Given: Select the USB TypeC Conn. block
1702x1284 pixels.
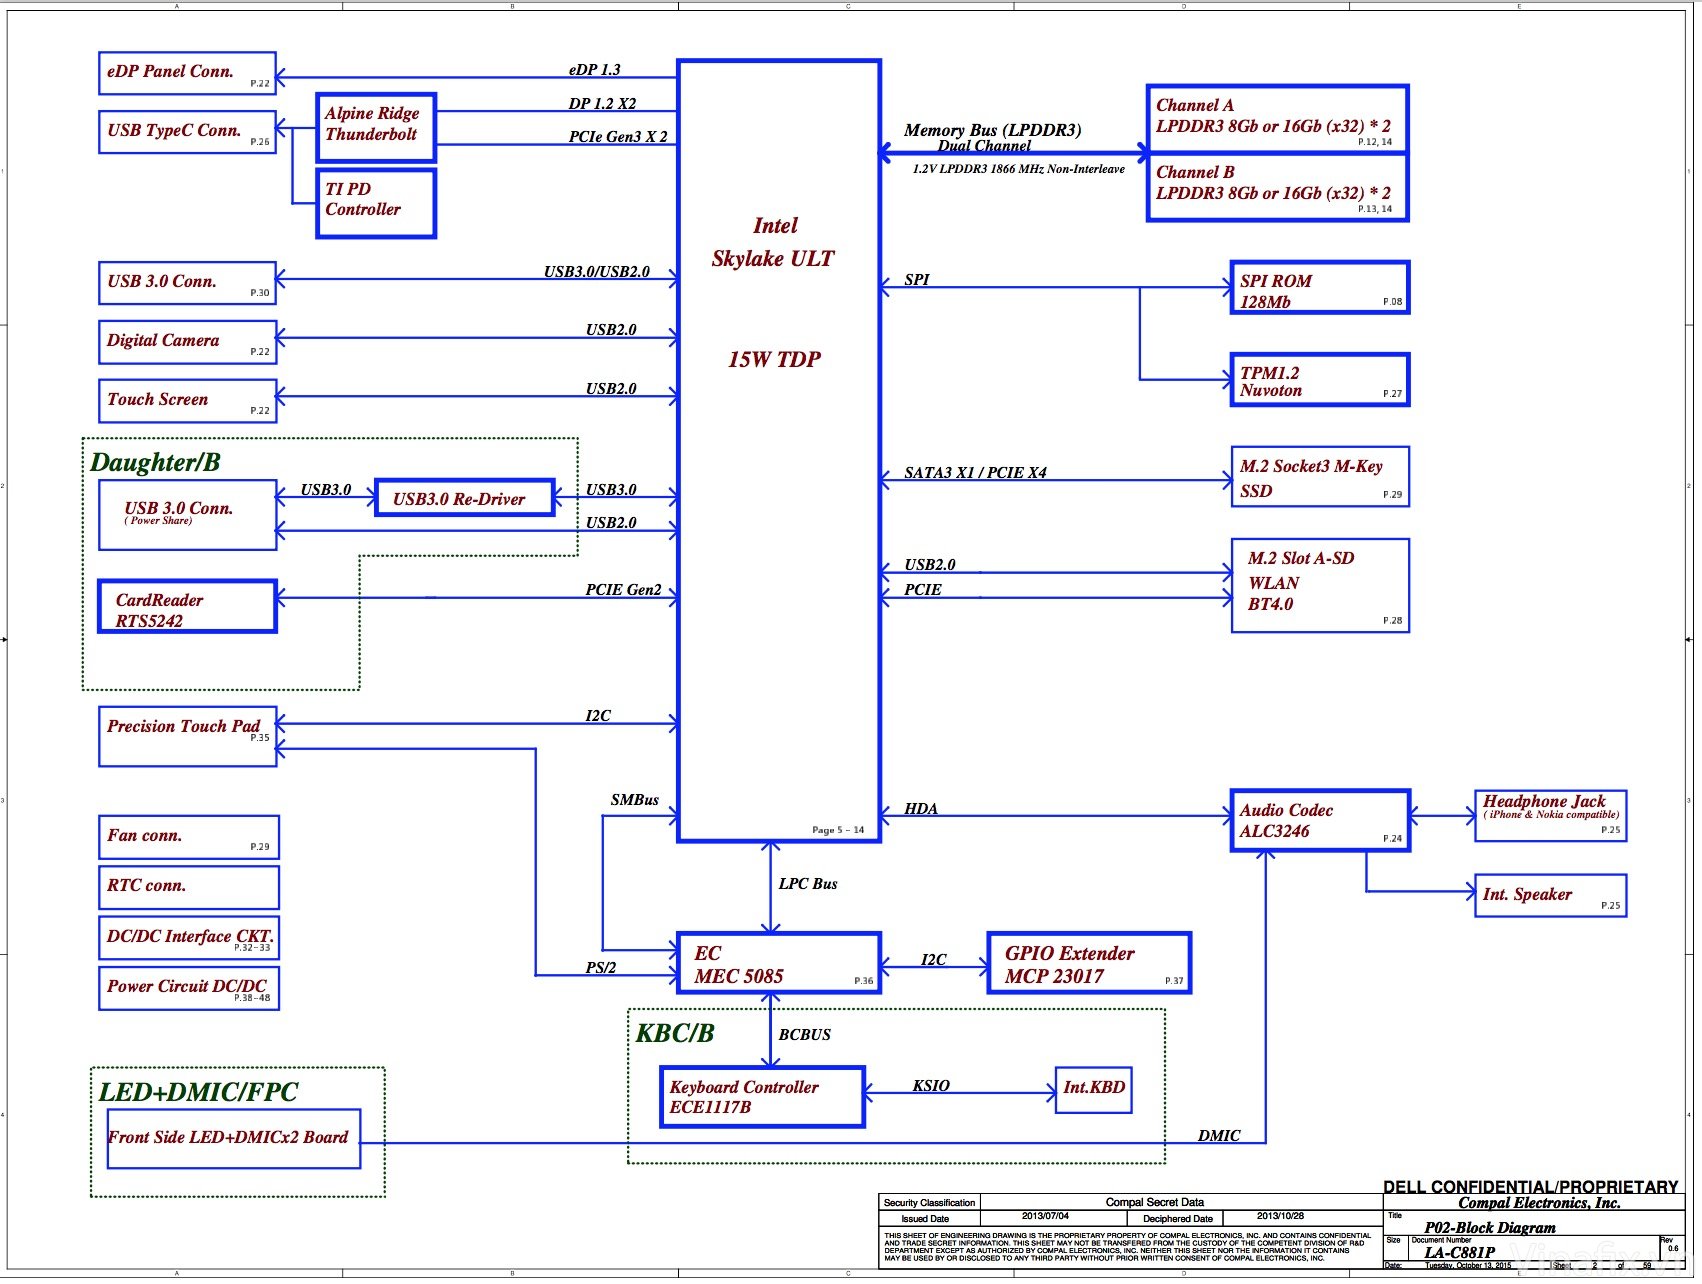Looking at the screenshot, I should (187, 132).
